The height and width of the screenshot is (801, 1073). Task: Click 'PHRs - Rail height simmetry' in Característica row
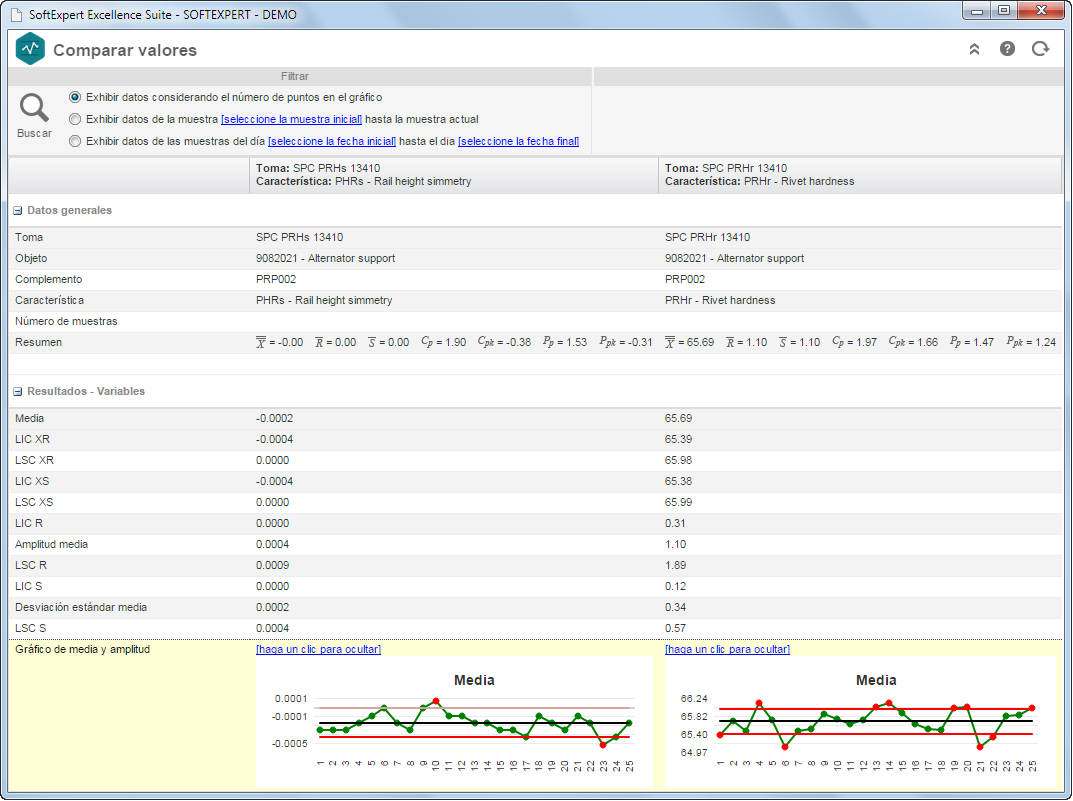pos(324,300)
